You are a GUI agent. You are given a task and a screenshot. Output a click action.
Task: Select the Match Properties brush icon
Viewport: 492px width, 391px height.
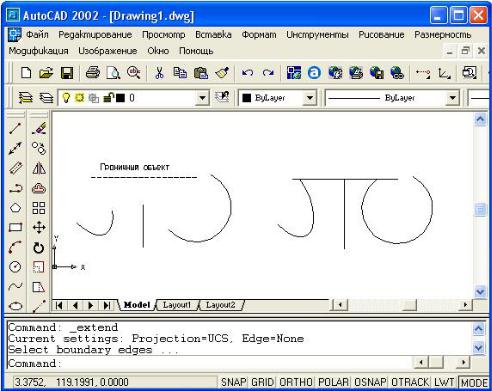[222, 73]
